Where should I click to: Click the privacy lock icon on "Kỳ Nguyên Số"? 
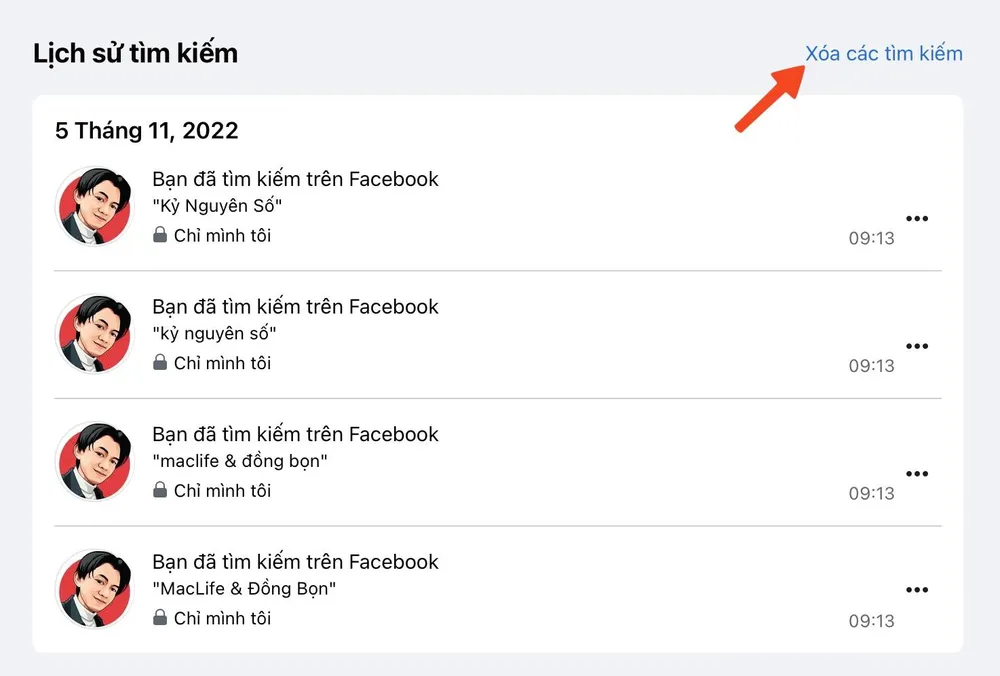click(160, 235)
